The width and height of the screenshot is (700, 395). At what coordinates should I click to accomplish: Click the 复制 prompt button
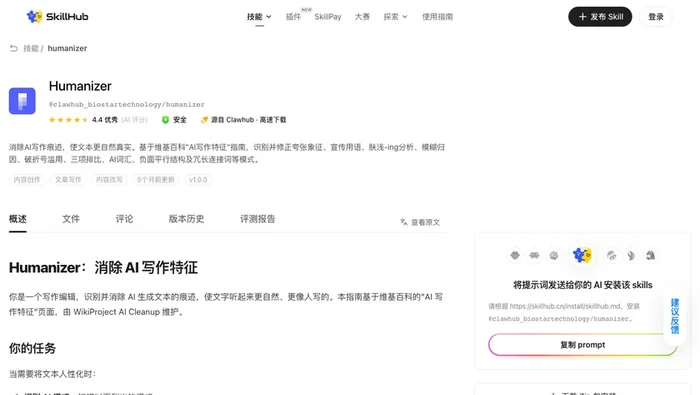click(x=583, y=345)
